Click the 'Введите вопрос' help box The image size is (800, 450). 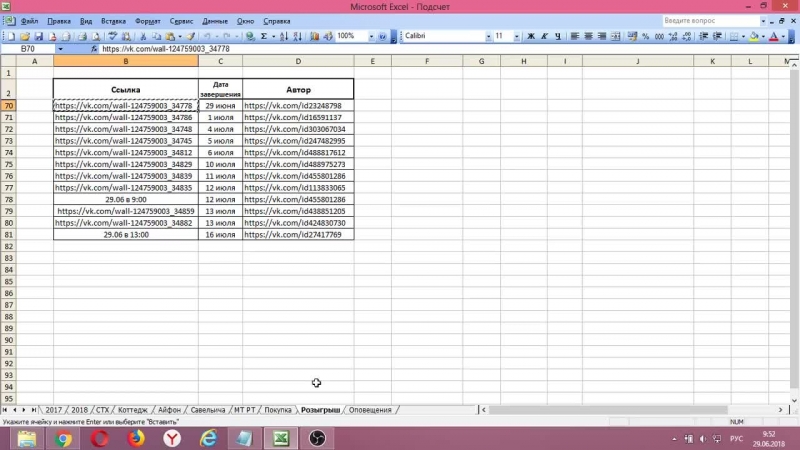tap(710, 21)
